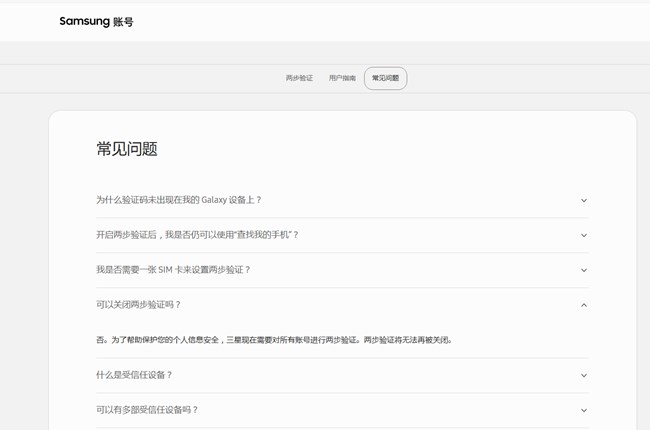Switch to the 两步验证 tab
The height and width of the screenshot is (430, 650).
299,78
